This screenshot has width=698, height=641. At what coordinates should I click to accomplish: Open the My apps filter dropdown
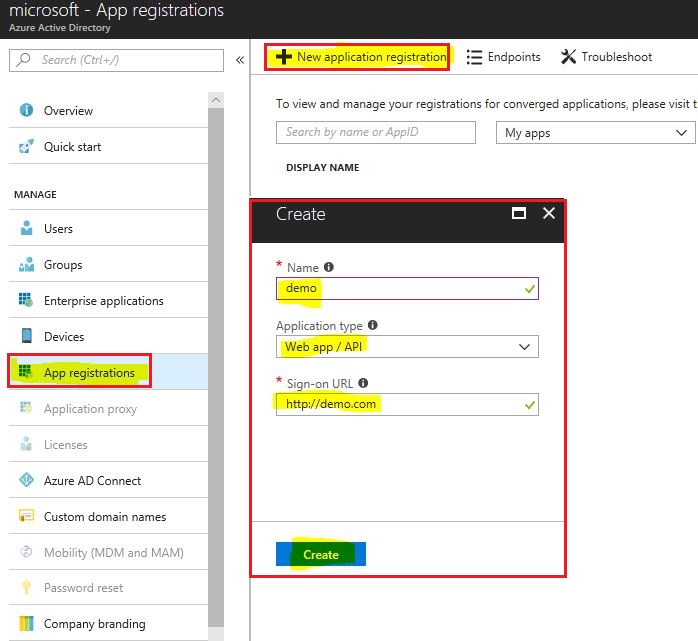(x=595, y=133)
